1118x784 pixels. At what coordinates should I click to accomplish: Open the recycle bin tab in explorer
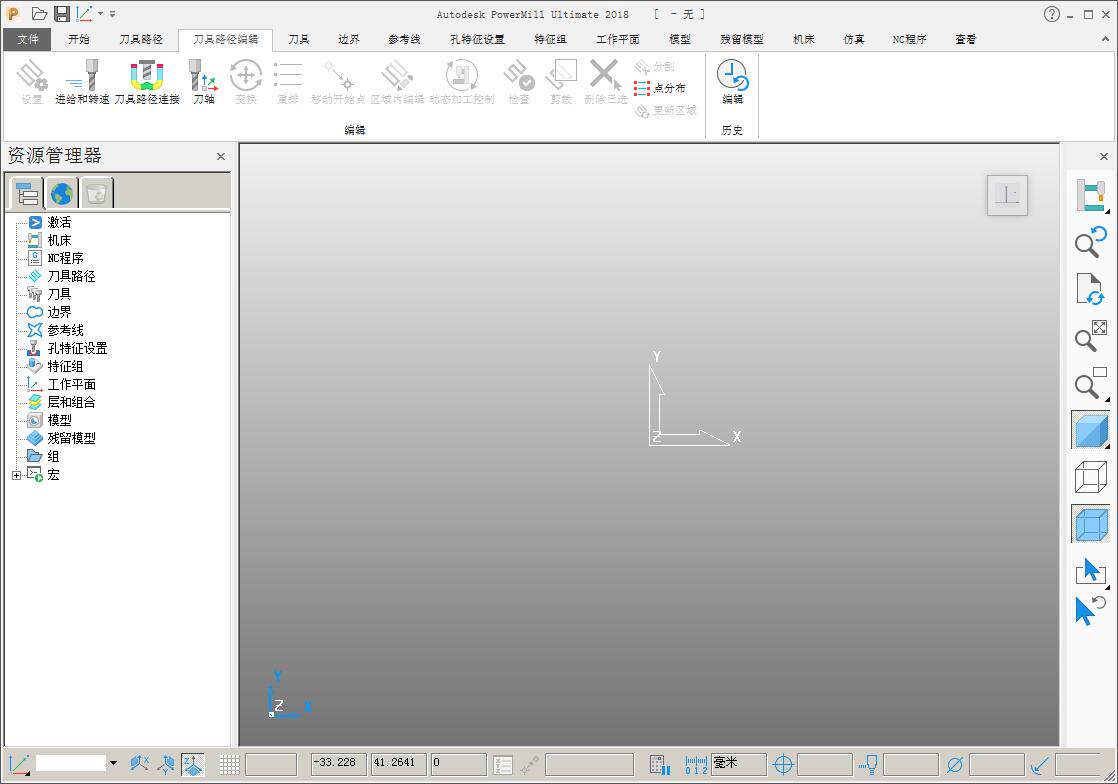click(96, 193)
